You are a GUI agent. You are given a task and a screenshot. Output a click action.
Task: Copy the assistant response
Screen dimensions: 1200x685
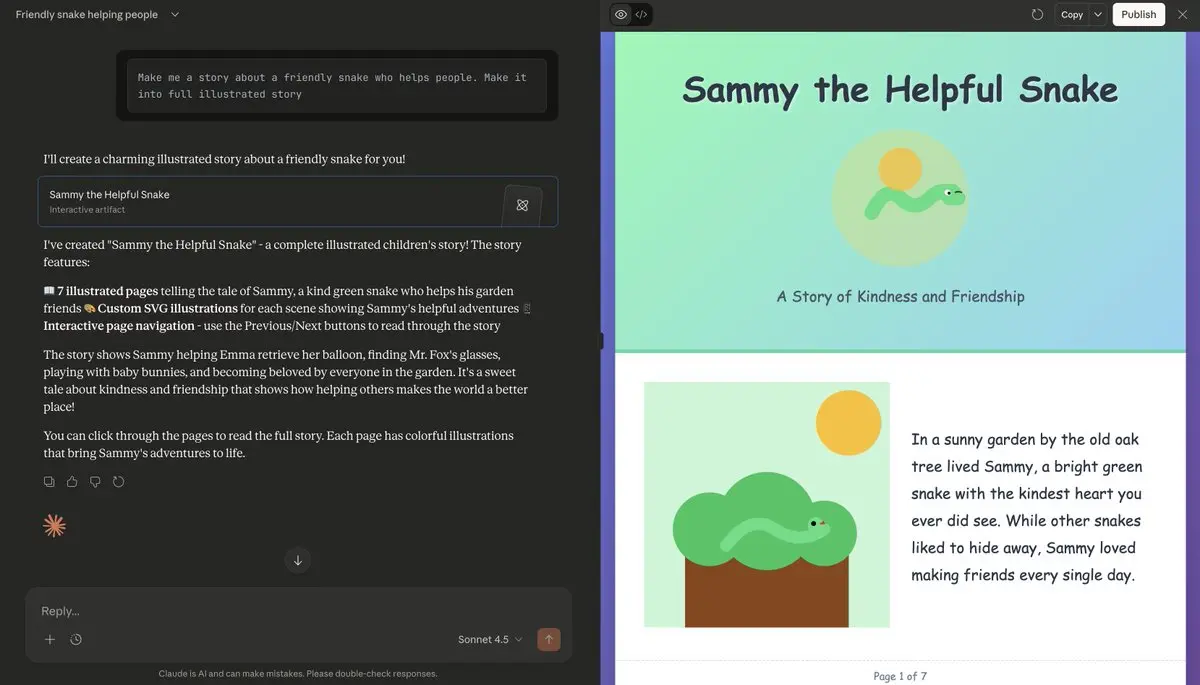49,482
